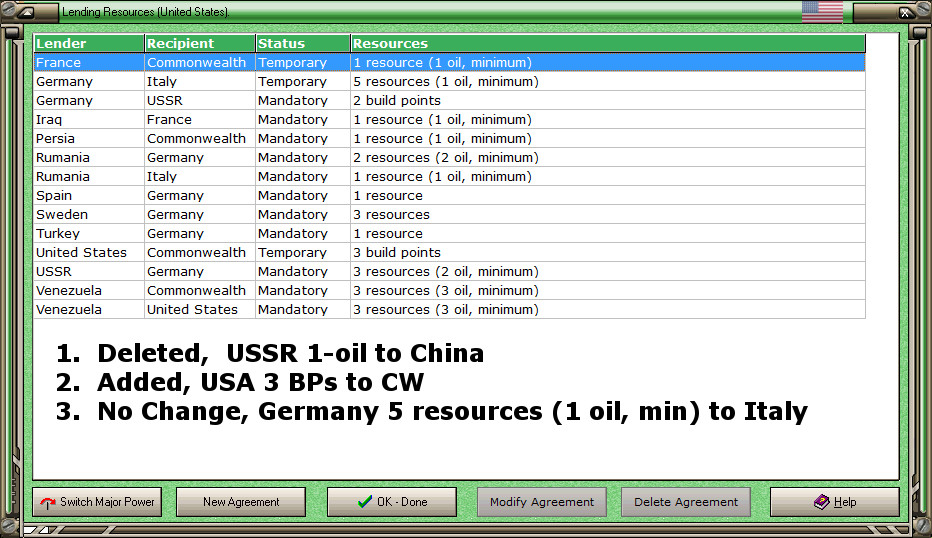Click the United States flag icon
Image resolution: width=932 pixels, height=538 pixels.
tap(822, 11)
